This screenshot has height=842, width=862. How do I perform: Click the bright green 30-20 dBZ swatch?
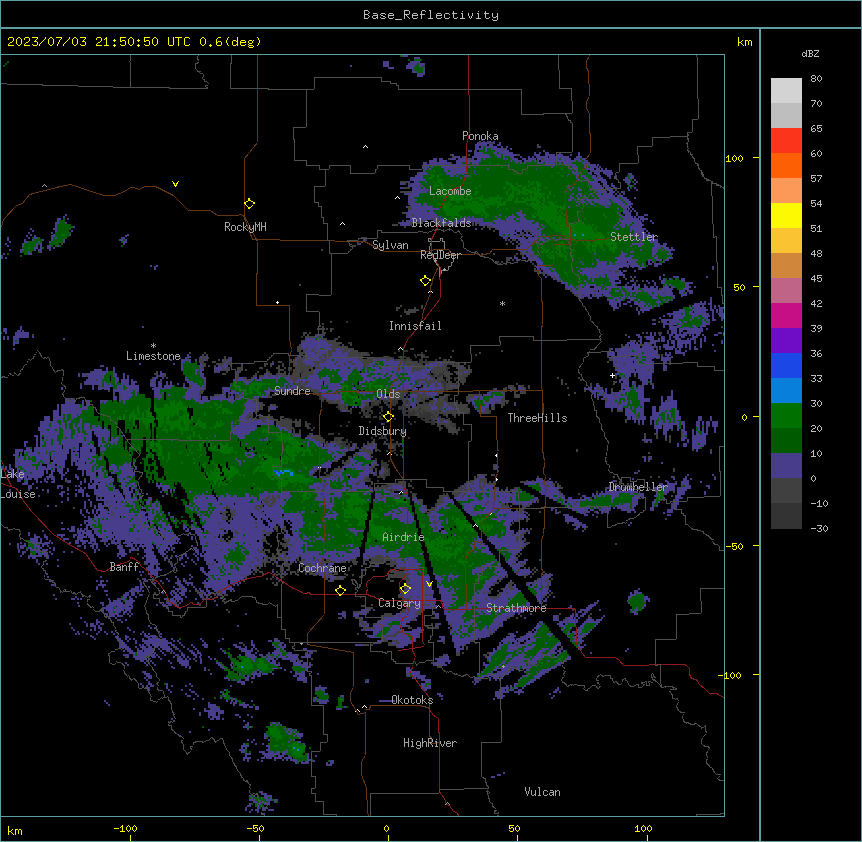[x=786, y=416]
